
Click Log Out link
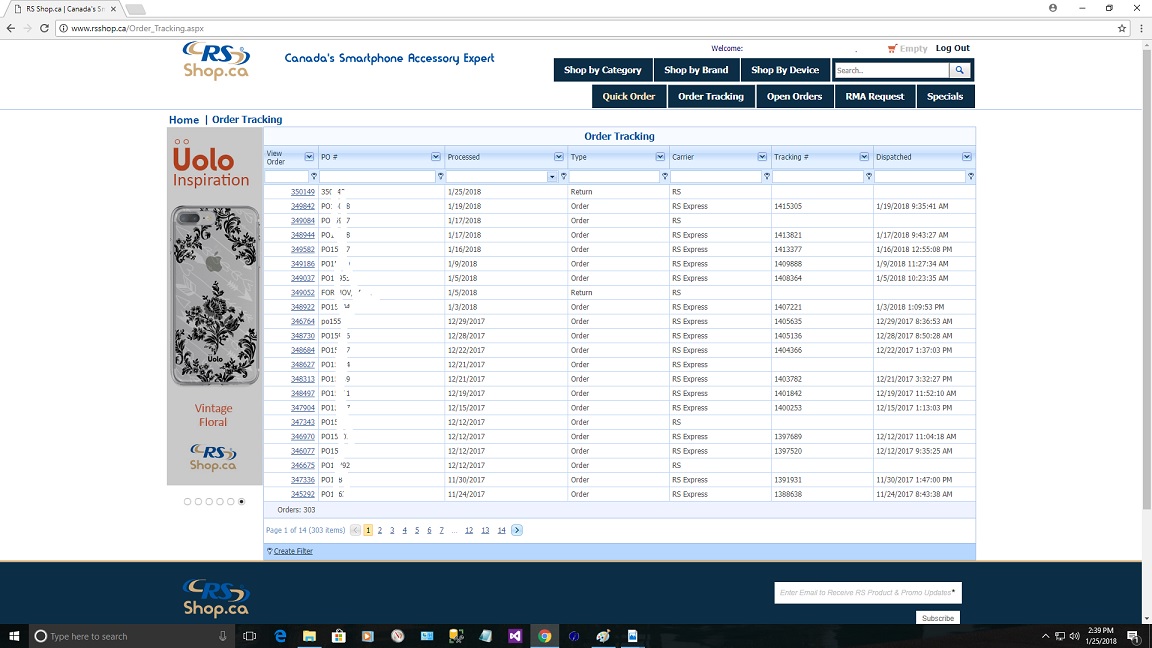[x=952, y=48]
